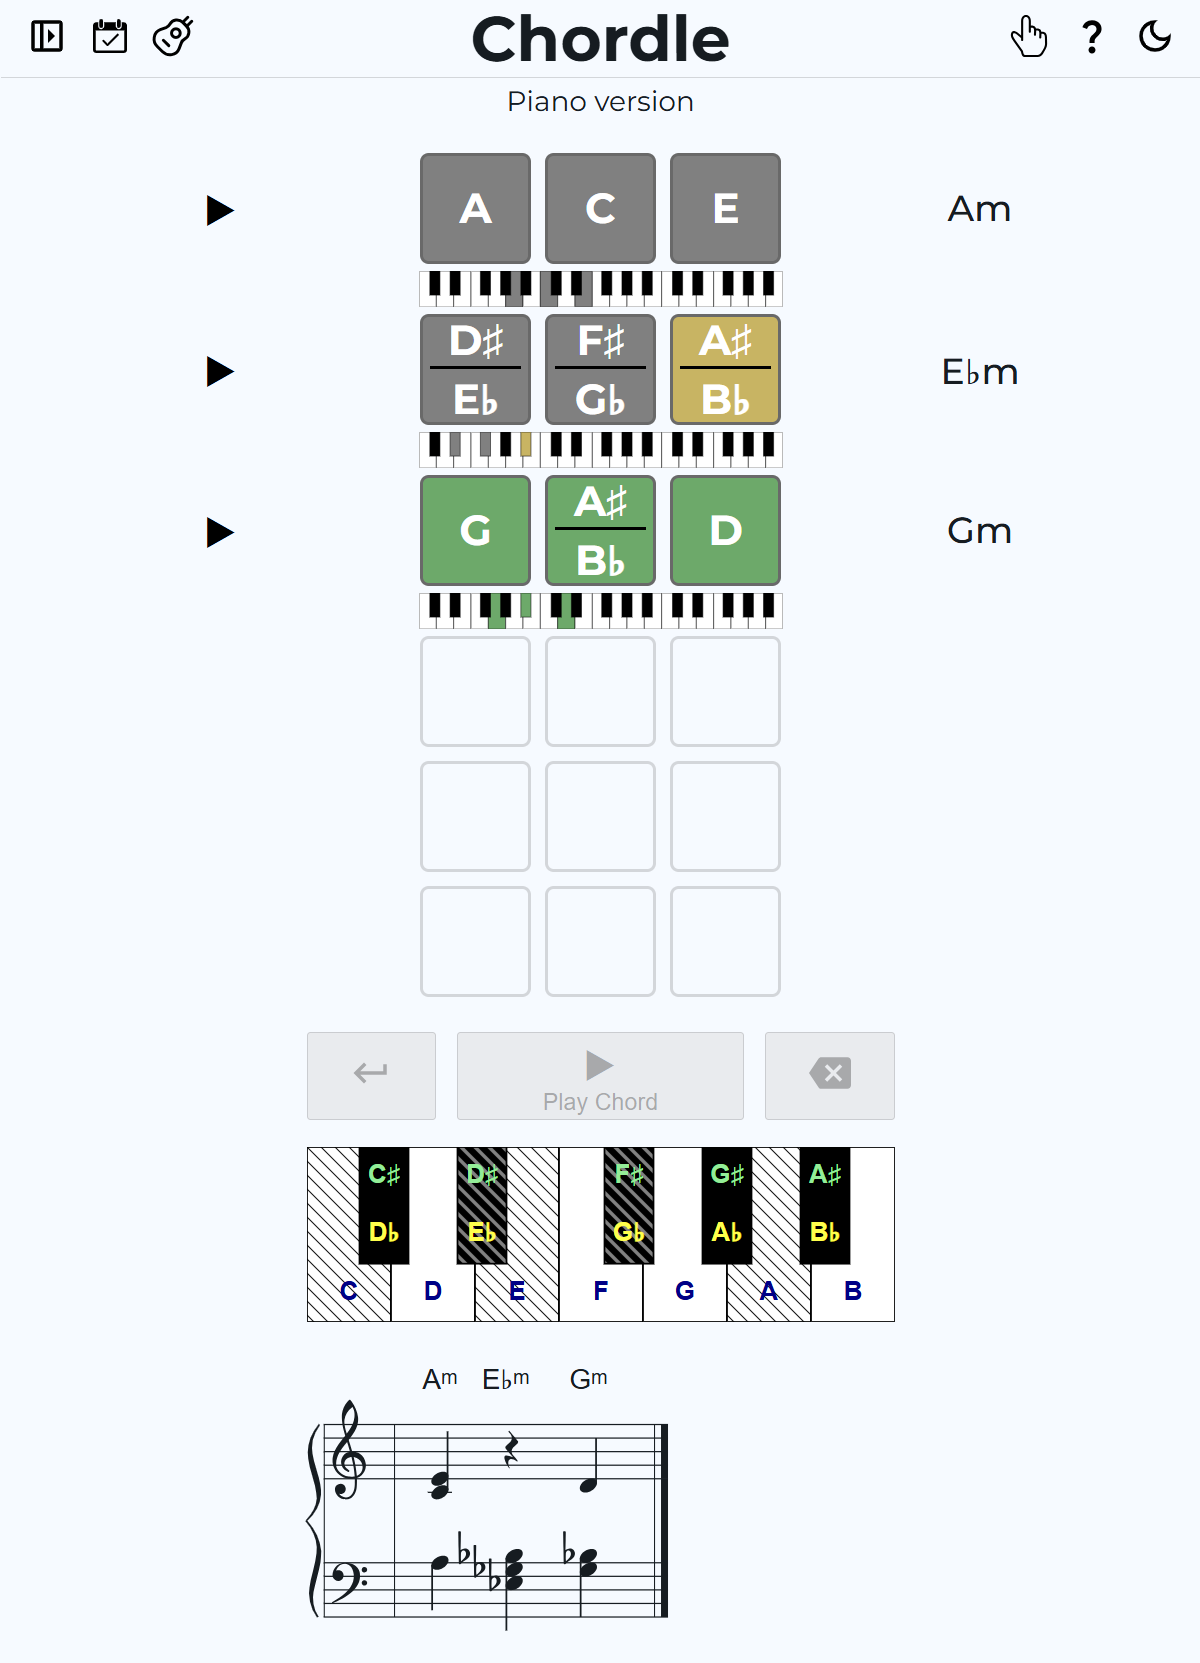Switch to the guitar version

[170, 37]
